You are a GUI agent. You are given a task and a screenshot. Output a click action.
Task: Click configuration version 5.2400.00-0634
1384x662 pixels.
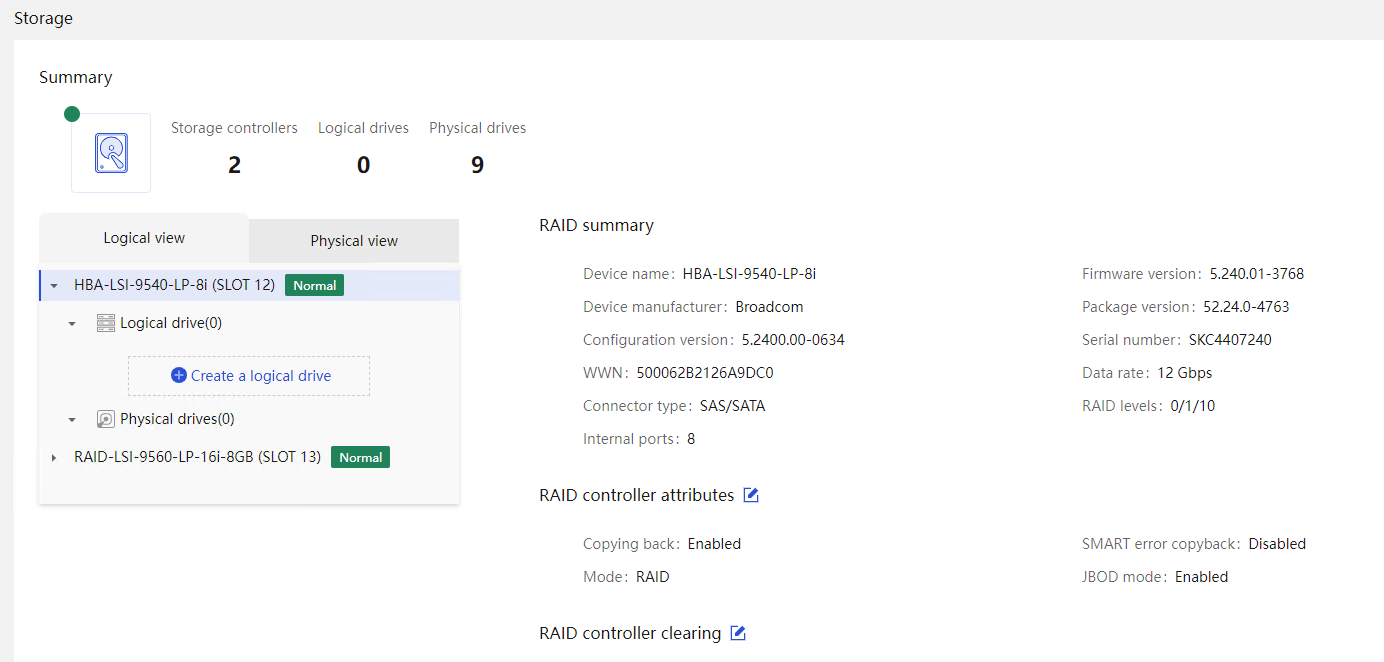(x=793, y=339)
